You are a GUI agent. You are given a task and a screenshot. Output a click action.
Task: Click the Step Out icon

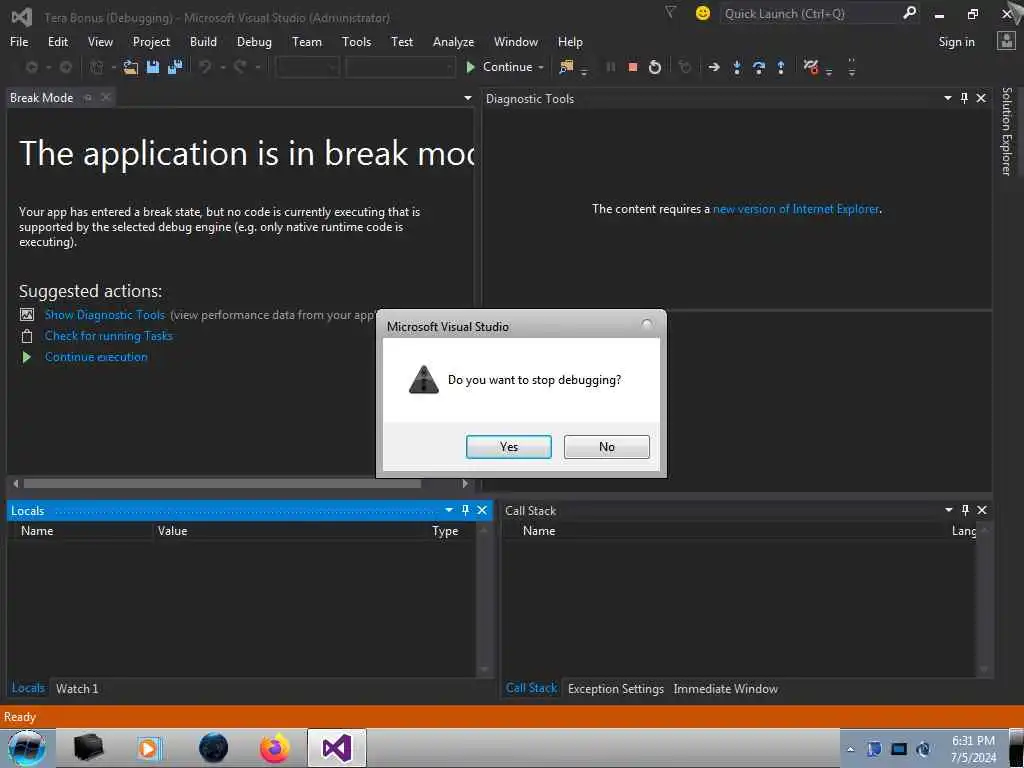coord(780,67)
